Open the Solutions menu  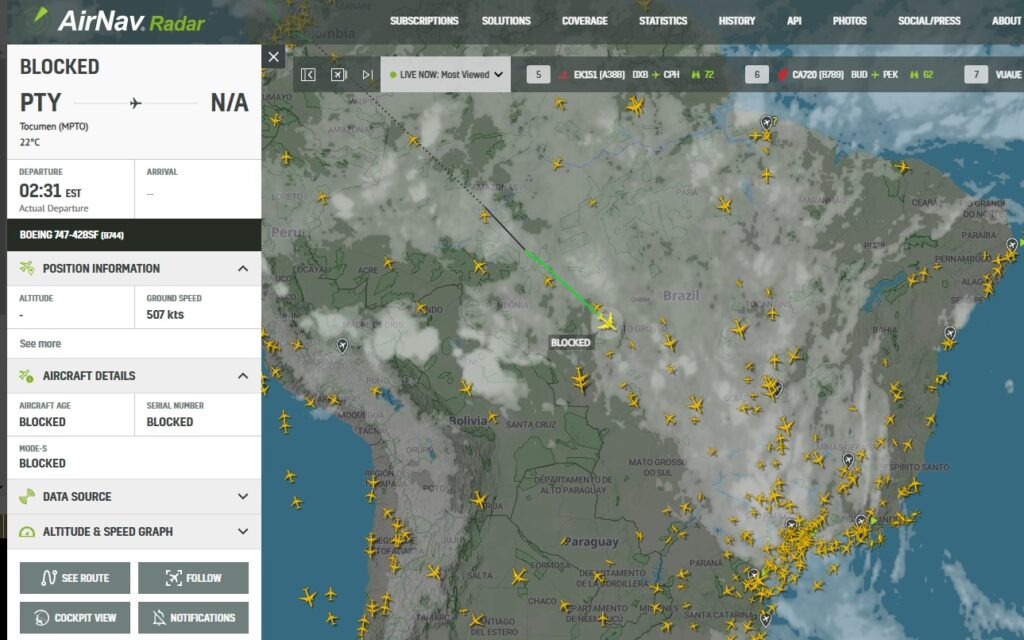click(x=506, y=21)
